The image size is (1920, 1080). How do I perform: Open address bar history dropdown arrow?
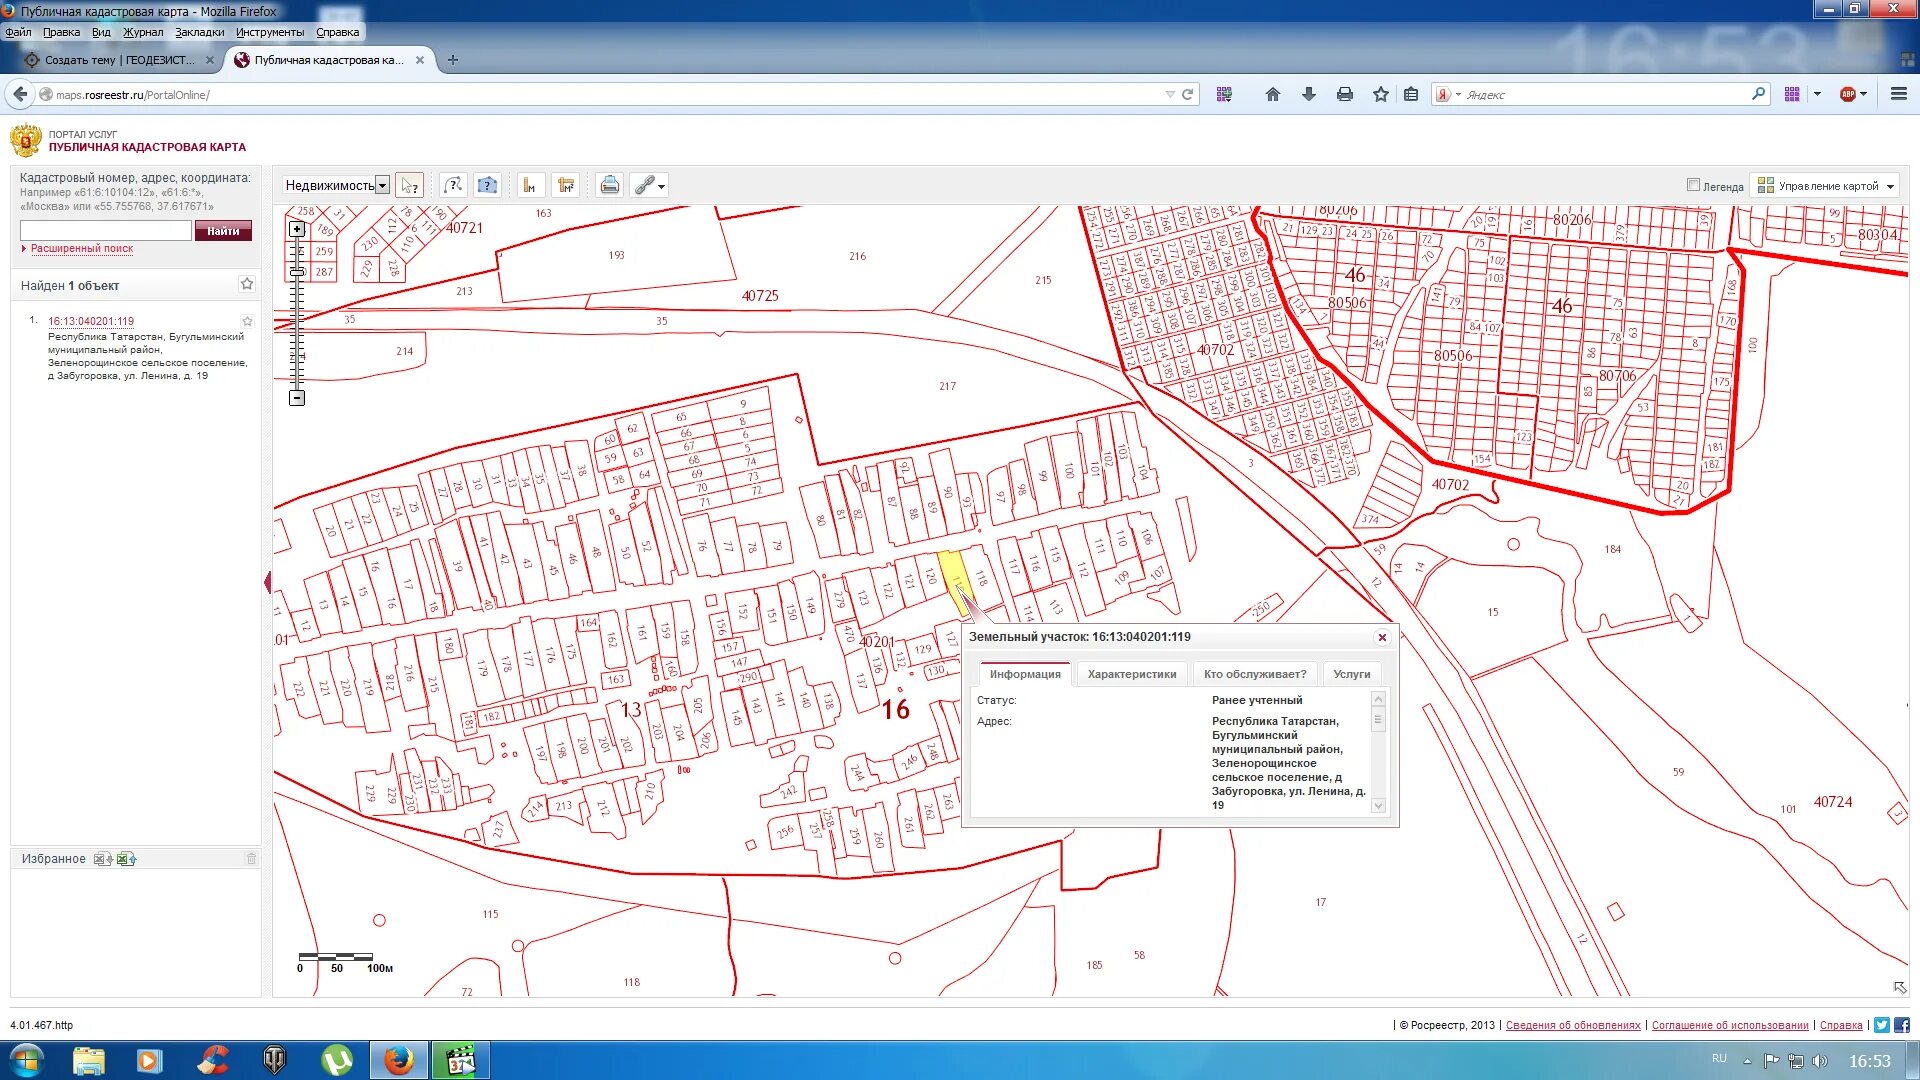pos(1170,94)
